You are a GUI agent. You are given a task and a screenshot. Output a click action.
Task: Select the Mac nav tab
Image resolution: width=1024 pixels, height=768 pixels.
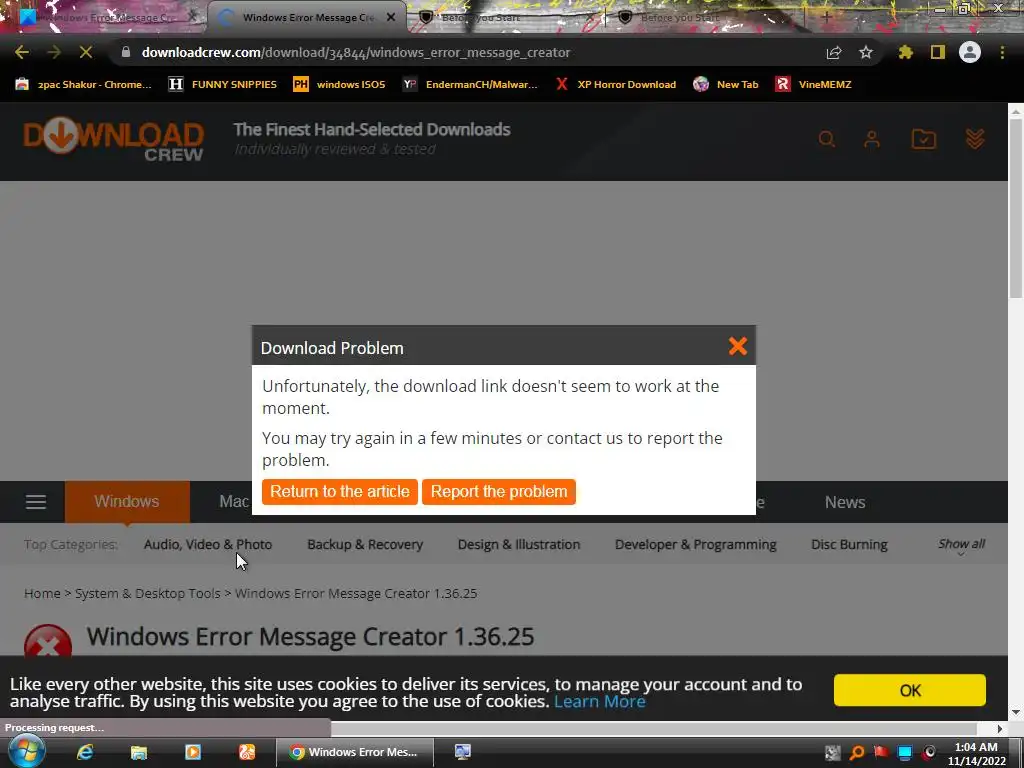pyautogui.click(x=234, y=502)
